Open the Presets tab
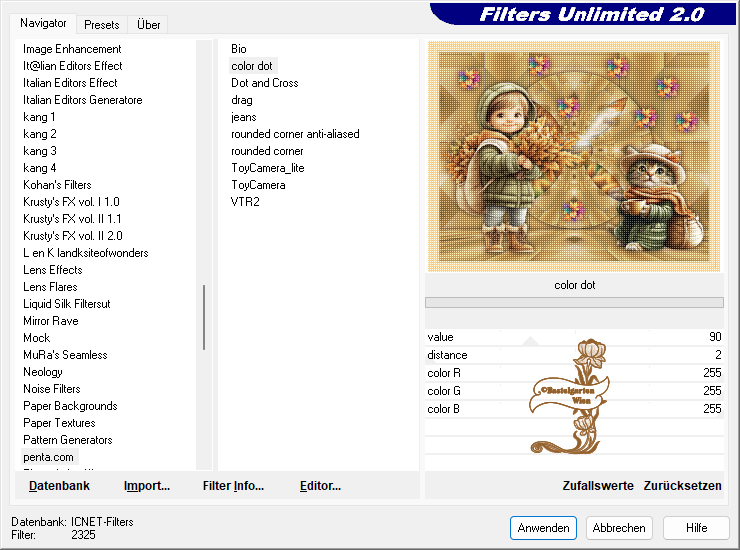740x550 pixels. tap(101, 25)
